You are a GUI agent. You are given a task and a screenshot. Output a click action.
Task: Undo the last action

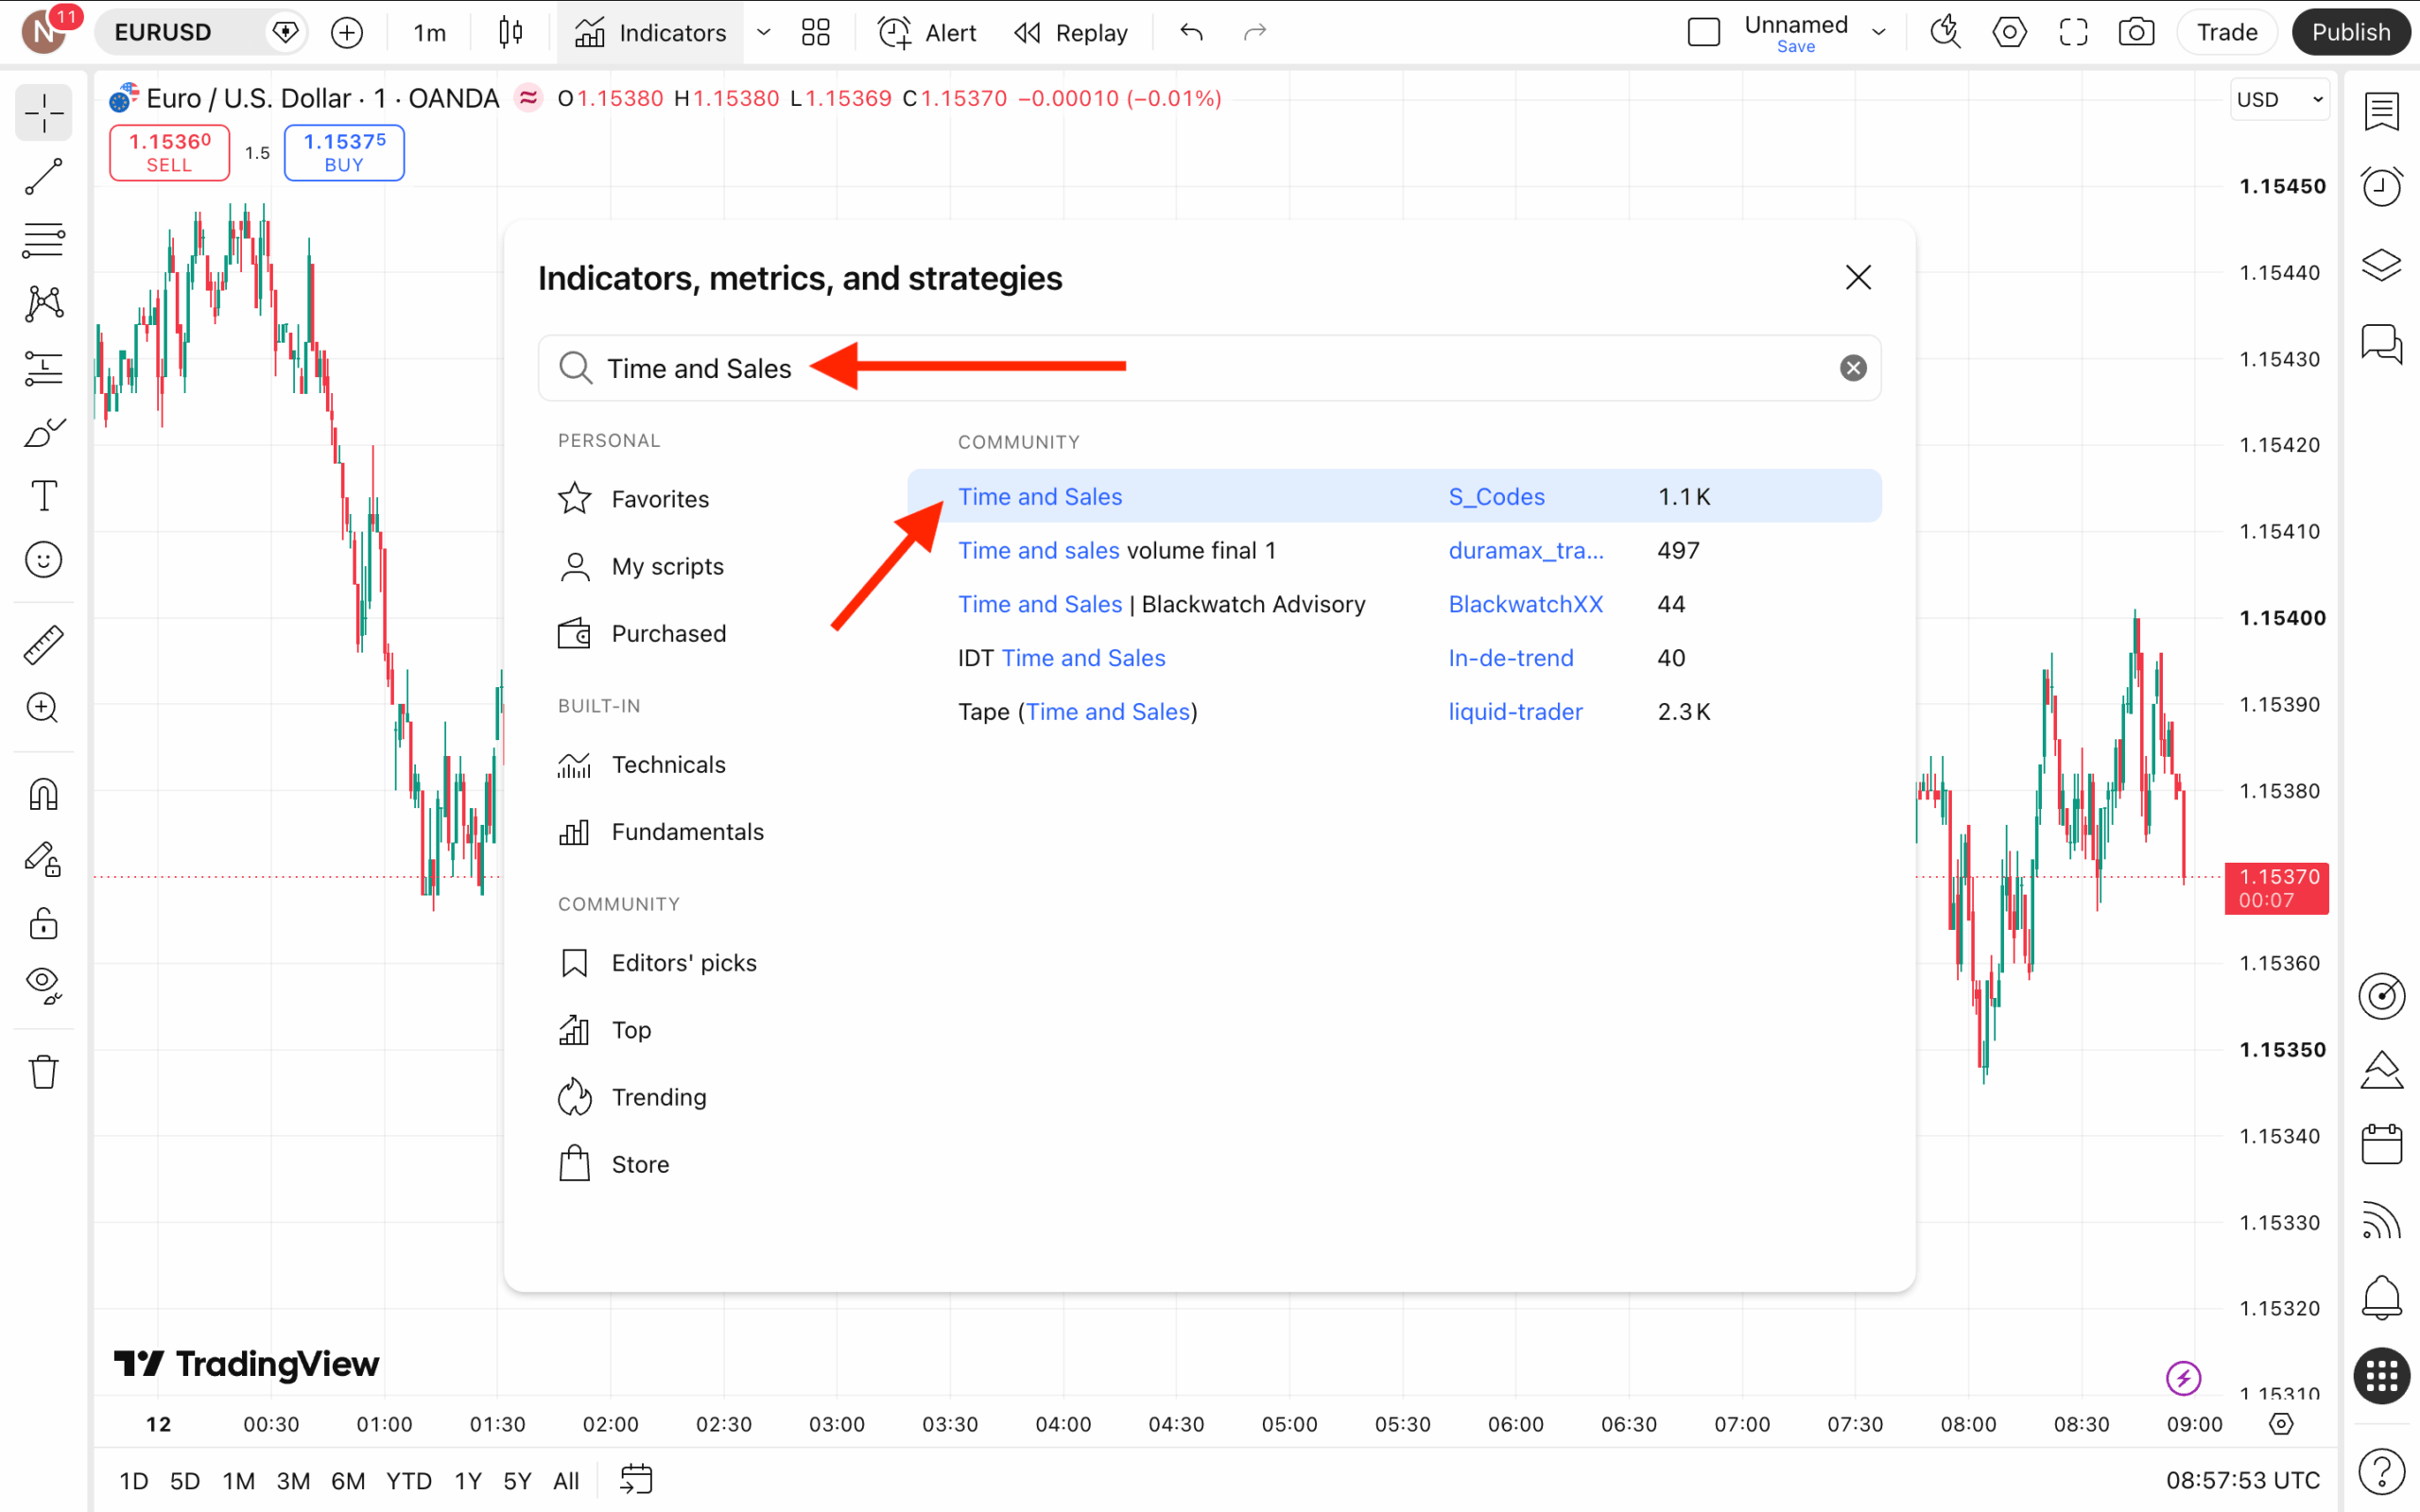click(1191, 32)
